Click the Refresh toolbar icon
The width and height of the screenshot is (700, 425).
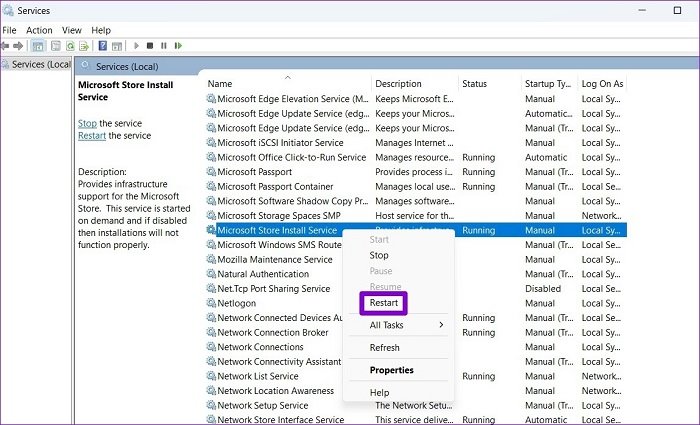(x=70, y=46)
